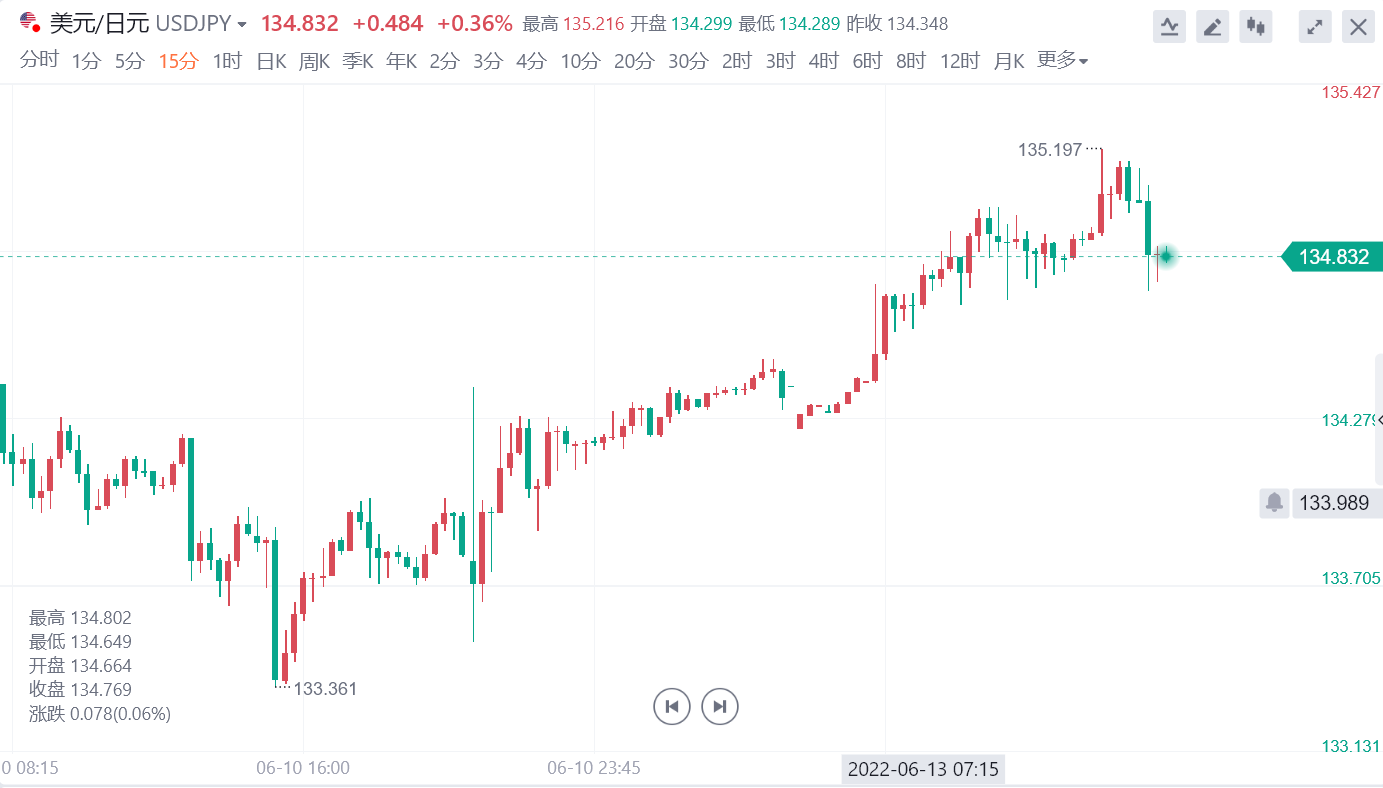Click the price alert bell icon
1383x788 pixels.
(x=1274, y=502)
